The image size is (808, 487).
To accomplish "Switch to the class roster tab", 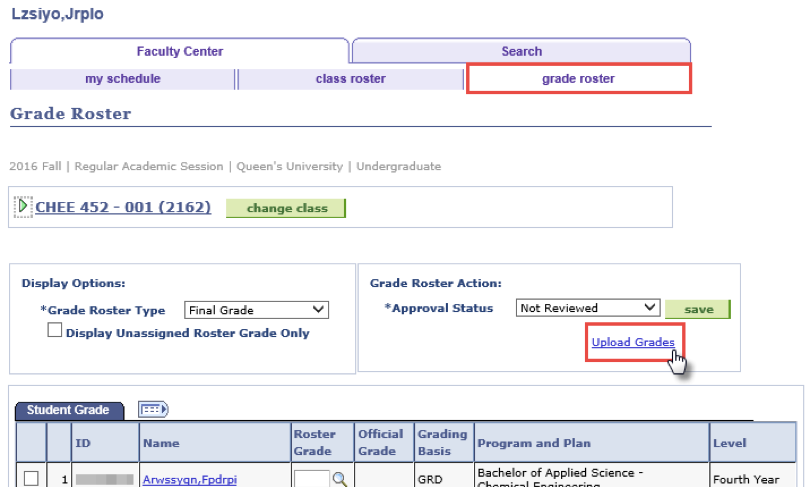I will tap(350, 79).
